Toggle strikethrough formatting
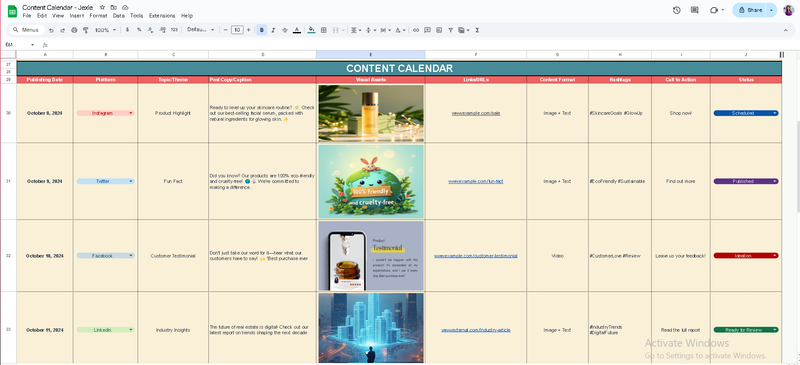The width and height of the screenshot is (800, 365). [285, 30]
